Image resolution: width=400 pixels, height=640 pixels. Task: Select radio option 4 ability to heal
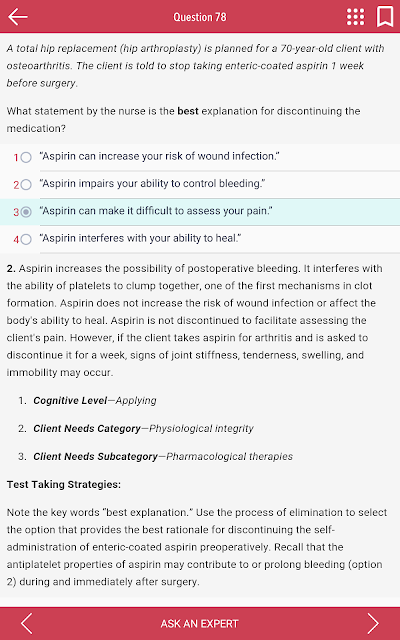[x=26, y=239]
